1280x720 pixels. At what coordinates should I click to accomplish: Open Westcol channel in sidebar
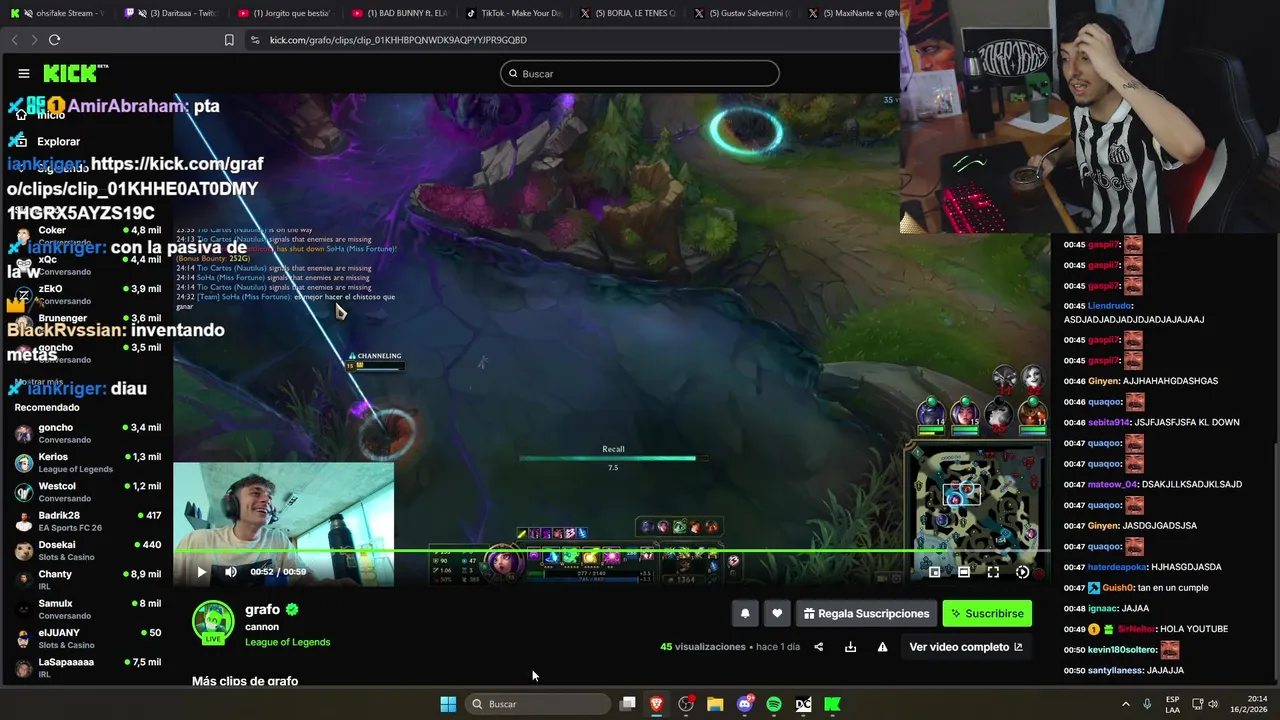[88, 492]
